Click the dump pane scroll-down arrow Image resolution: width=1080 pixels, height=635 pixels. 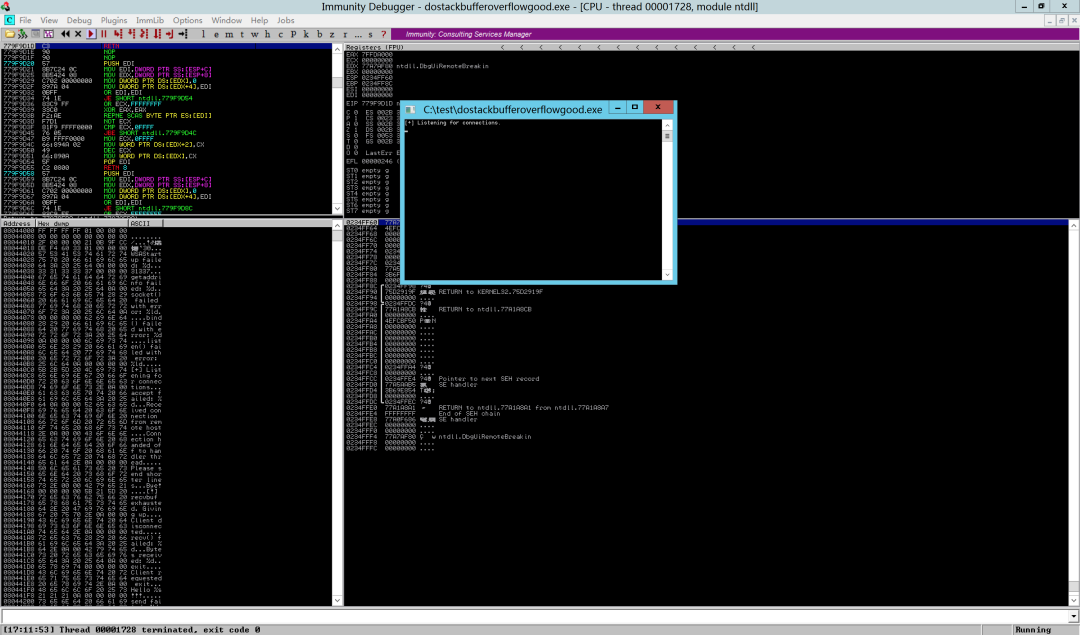[x=337, y=601]
